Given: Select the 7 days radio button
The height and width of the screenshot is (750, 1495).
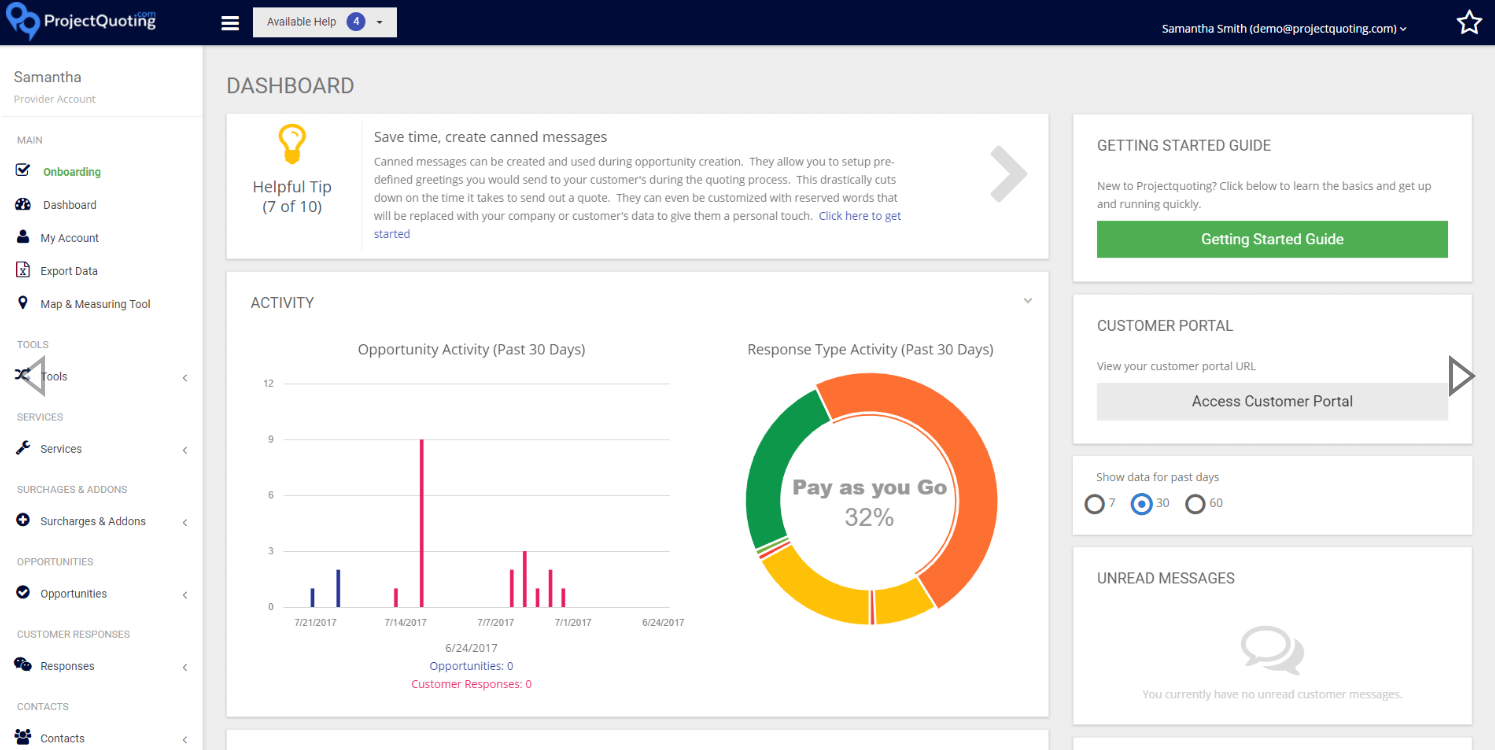Looking at the screenshot, I should point(1094,504).
